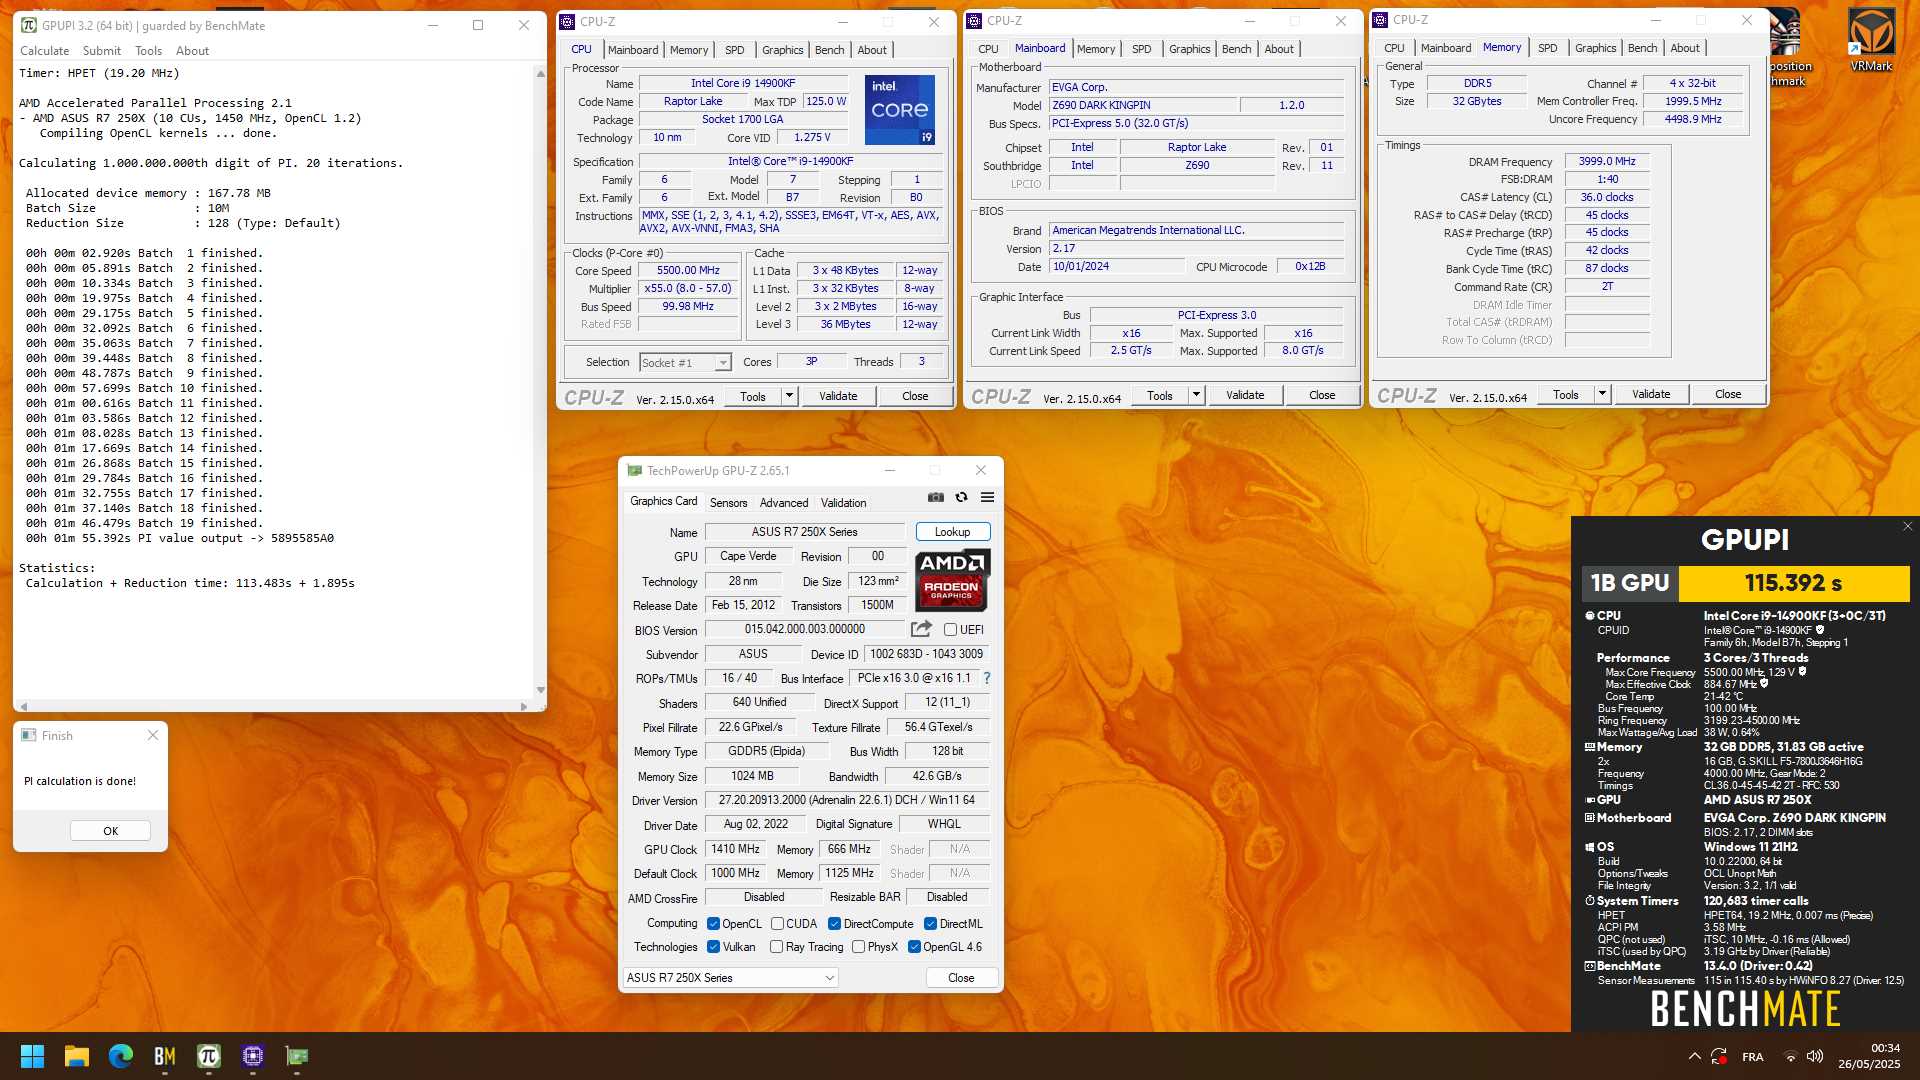Click Close button in GPU-Z
The image size is (1920, 1080).
tap(961, 978)
